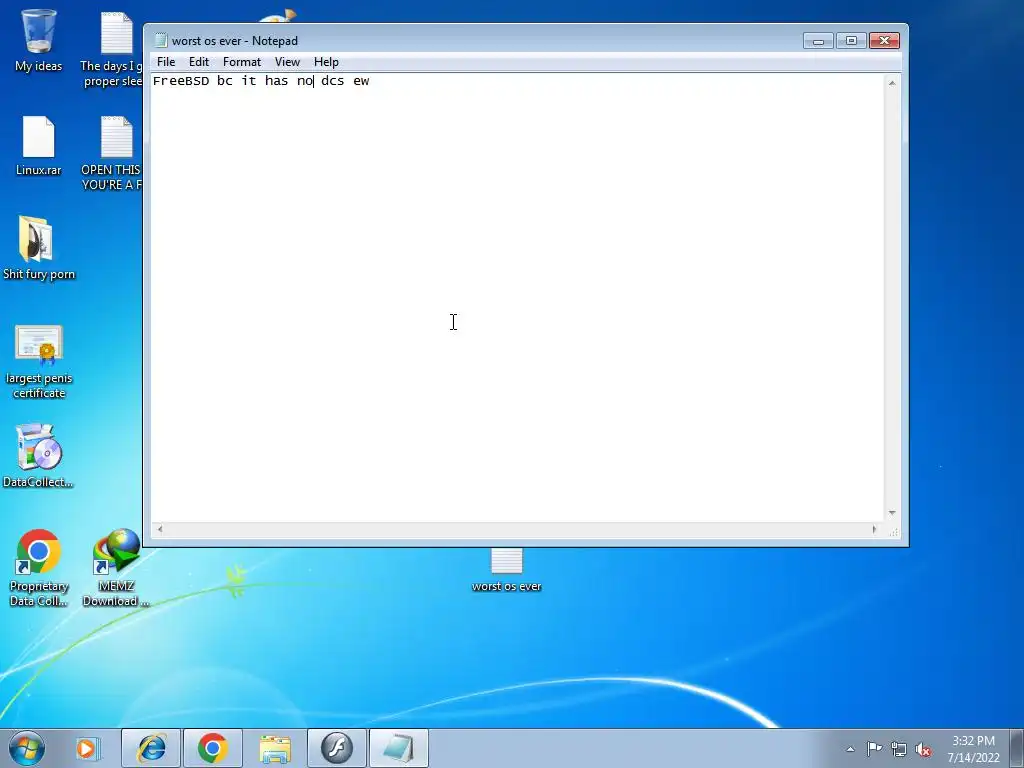Click the Notepad title bar icon
The height and width of the screenshot is (768, 1024).
coord(161,40)
